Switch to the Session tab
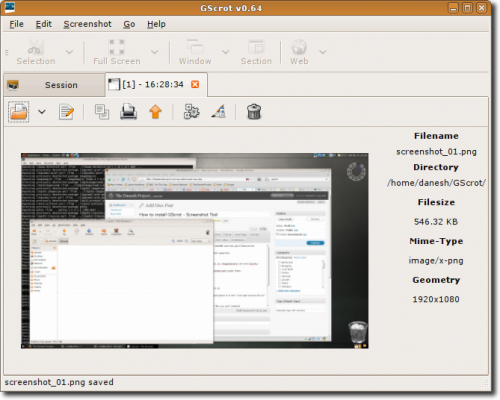 coord(54,85)
